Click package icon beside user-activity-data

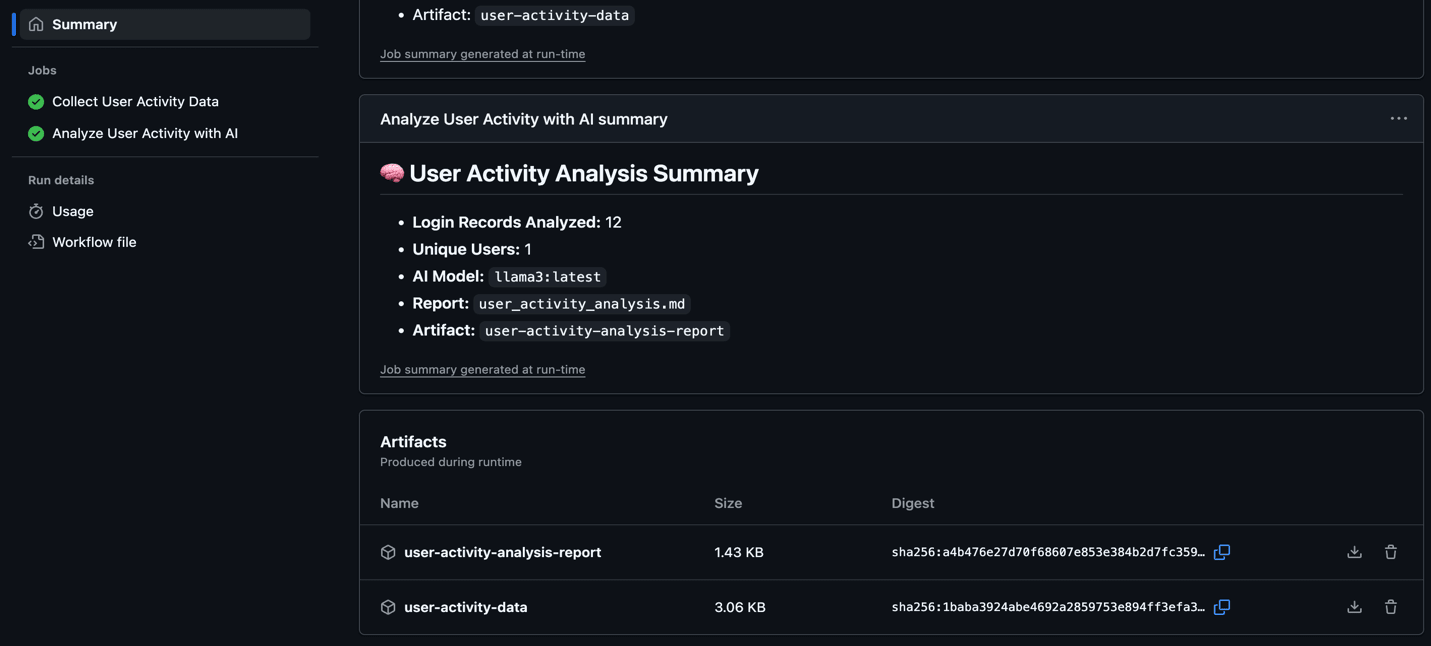pyautogui.click(x=388, y=607)
